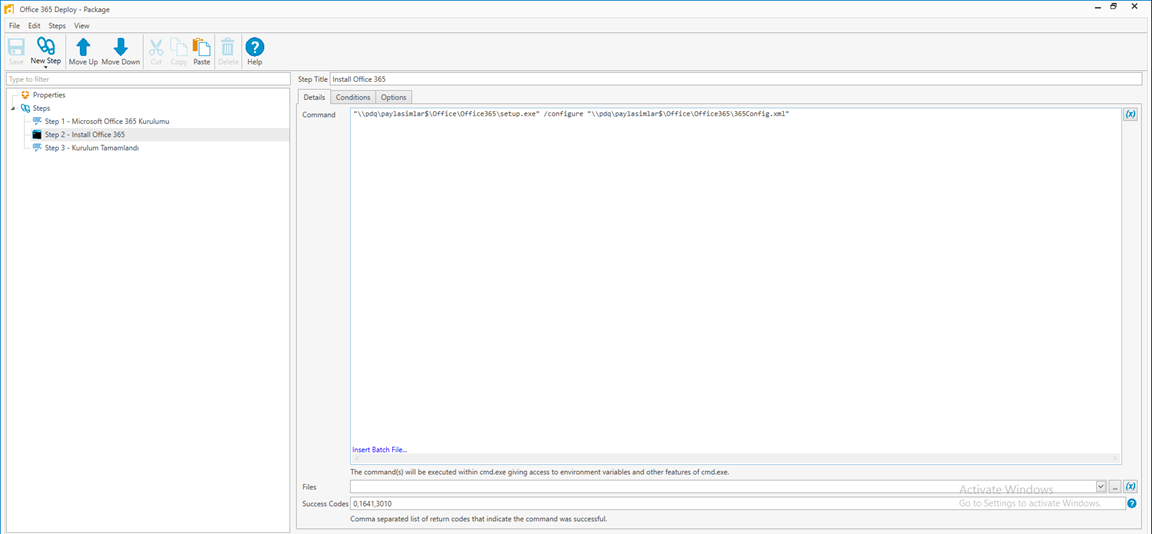Open the File menu
The width and height of the screenshot is (1152, 534).
point(15,26)
